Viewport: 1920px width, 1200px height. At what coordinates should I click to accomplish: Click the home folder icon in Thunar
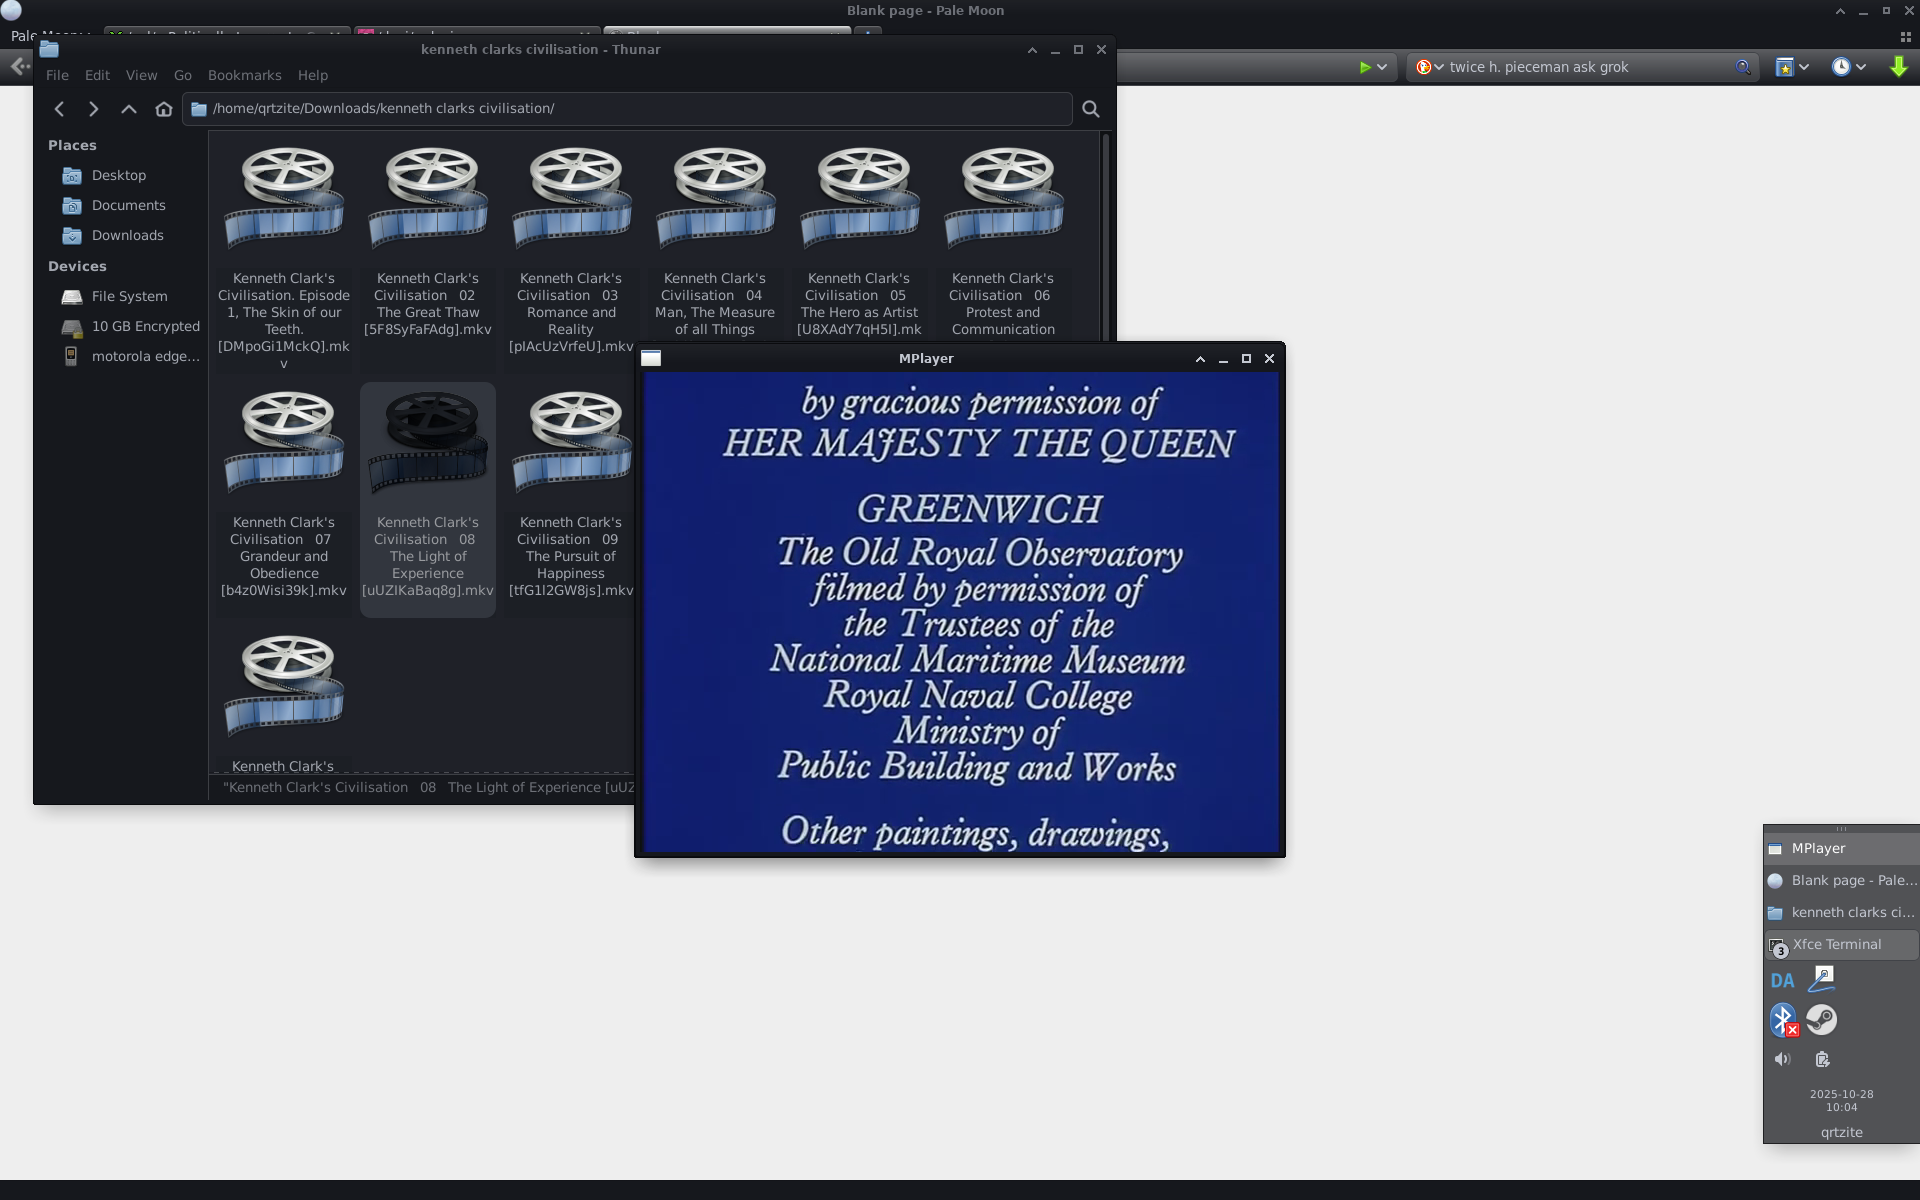(x=164, y=109)
